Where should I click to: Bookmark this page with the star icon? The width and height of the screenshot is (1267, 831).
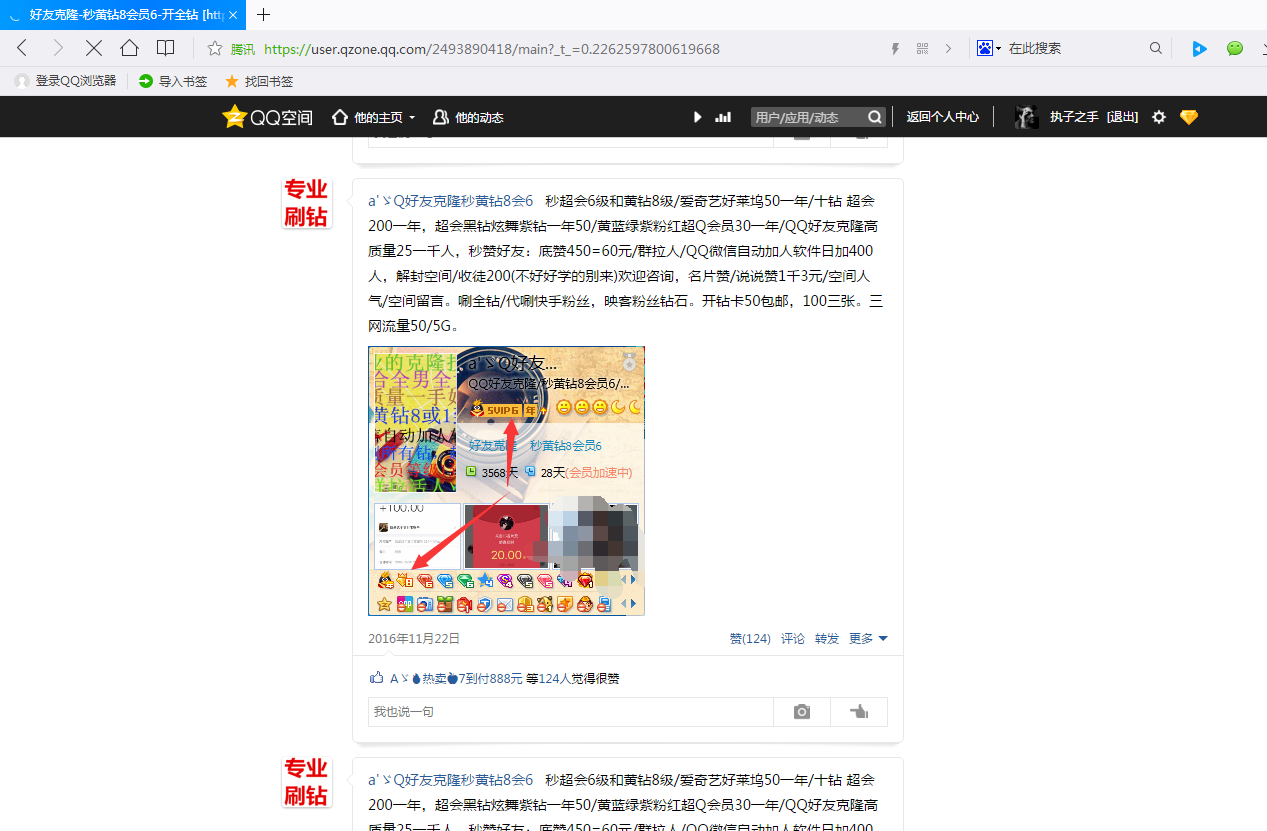(215, 48)
